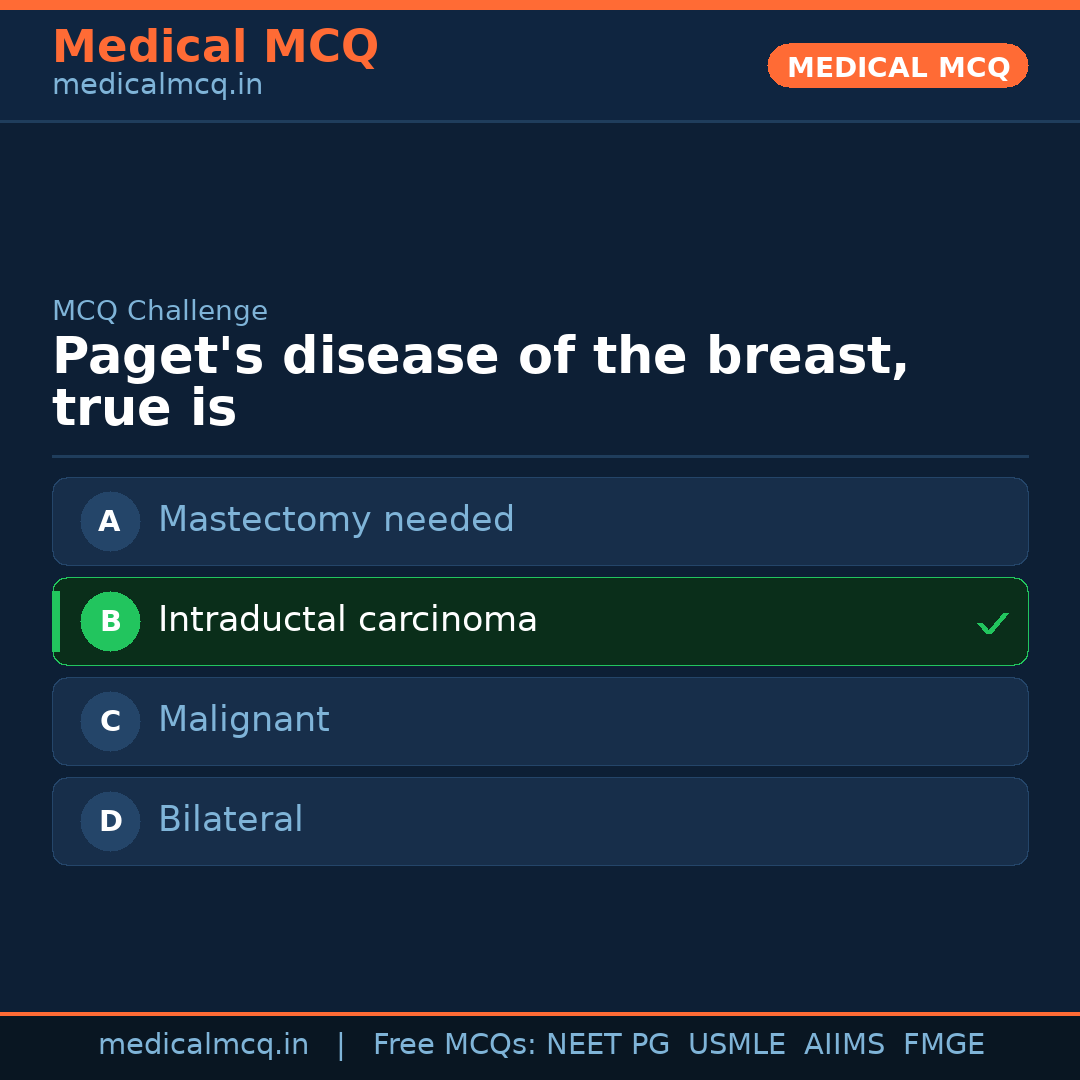Screen dimensions: 1080x1080
Task: Click the large 'Medical MCQ' header title
Action: coord(215,47)
